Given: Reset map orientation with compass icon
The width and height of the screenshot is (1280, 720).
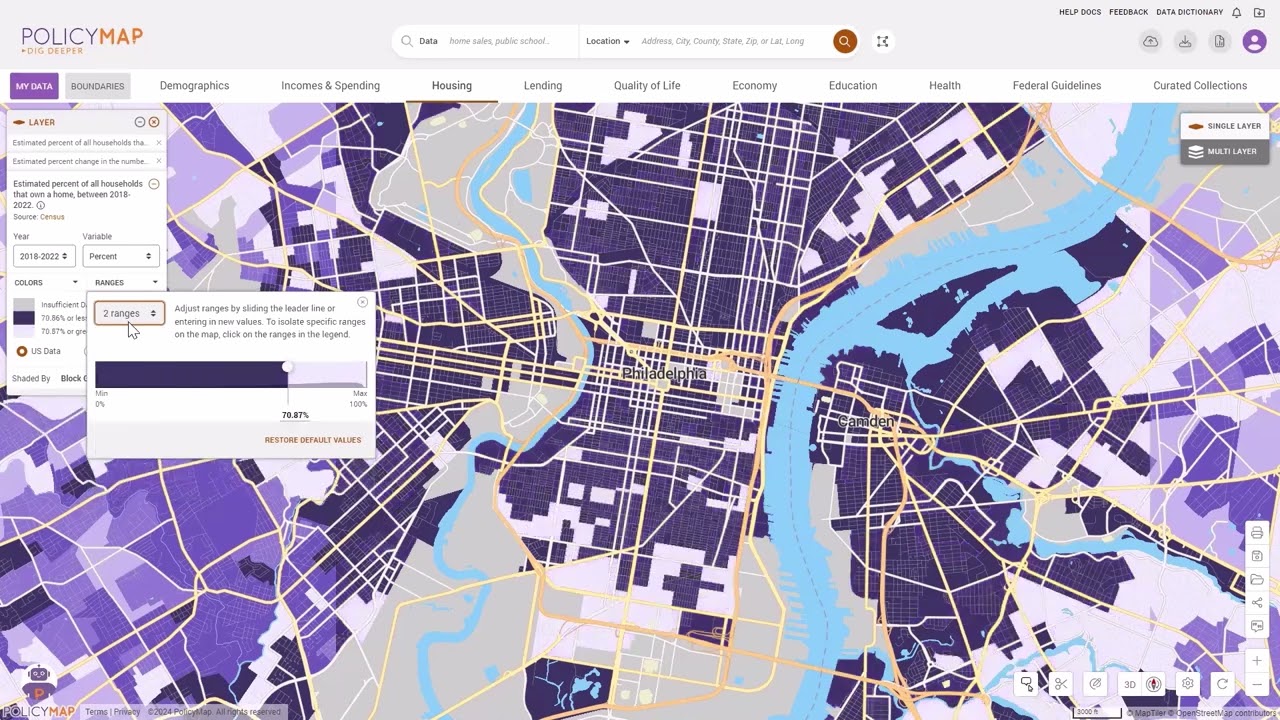Looking at the screenshot, I should 1154,684.
